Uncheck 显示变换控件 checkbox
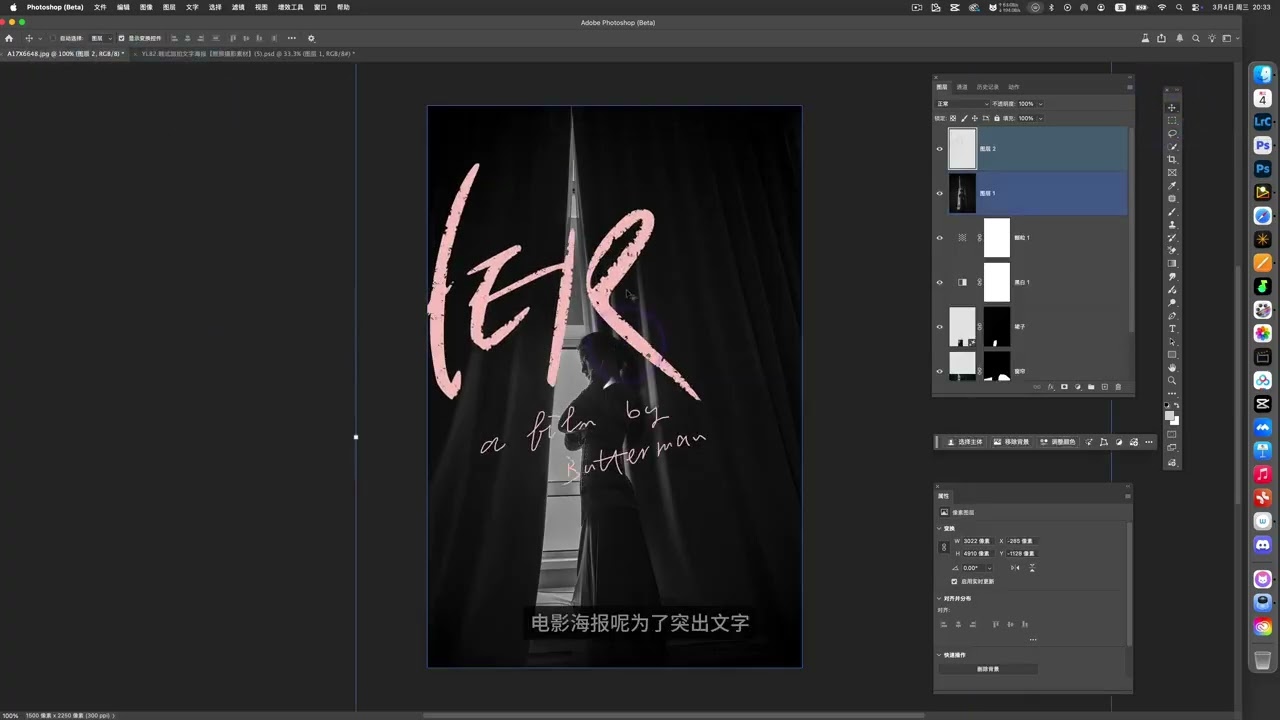1280x720 pixels. click(122, 38)
